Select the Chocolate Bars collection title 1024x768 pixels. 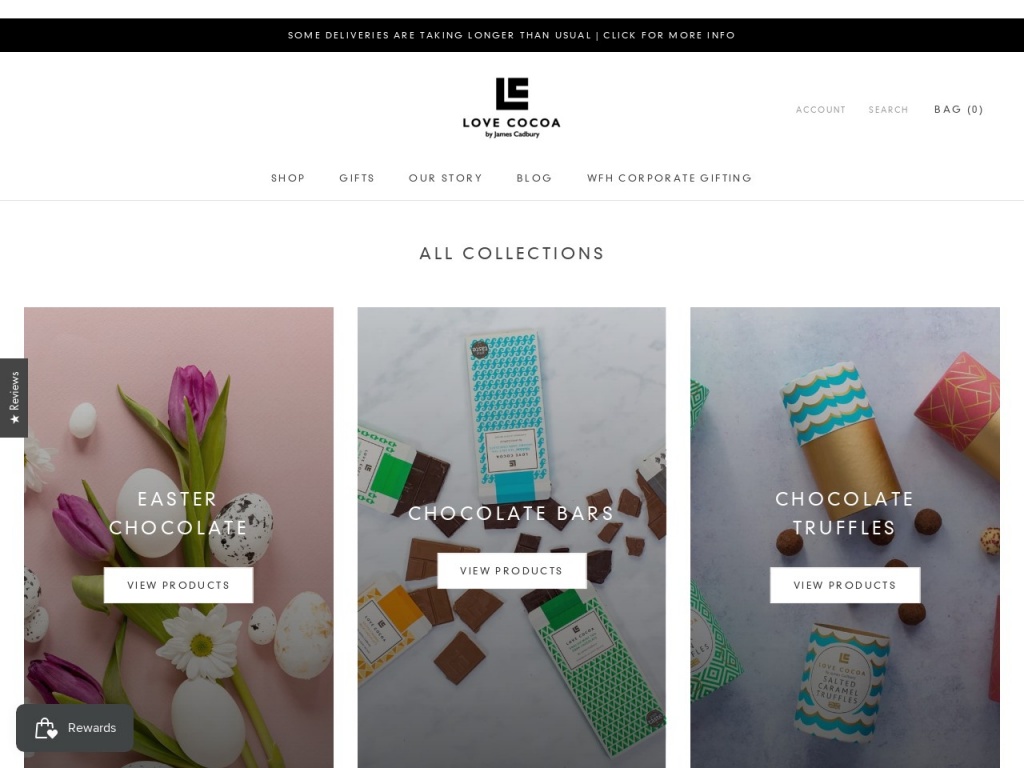[511, 513]
